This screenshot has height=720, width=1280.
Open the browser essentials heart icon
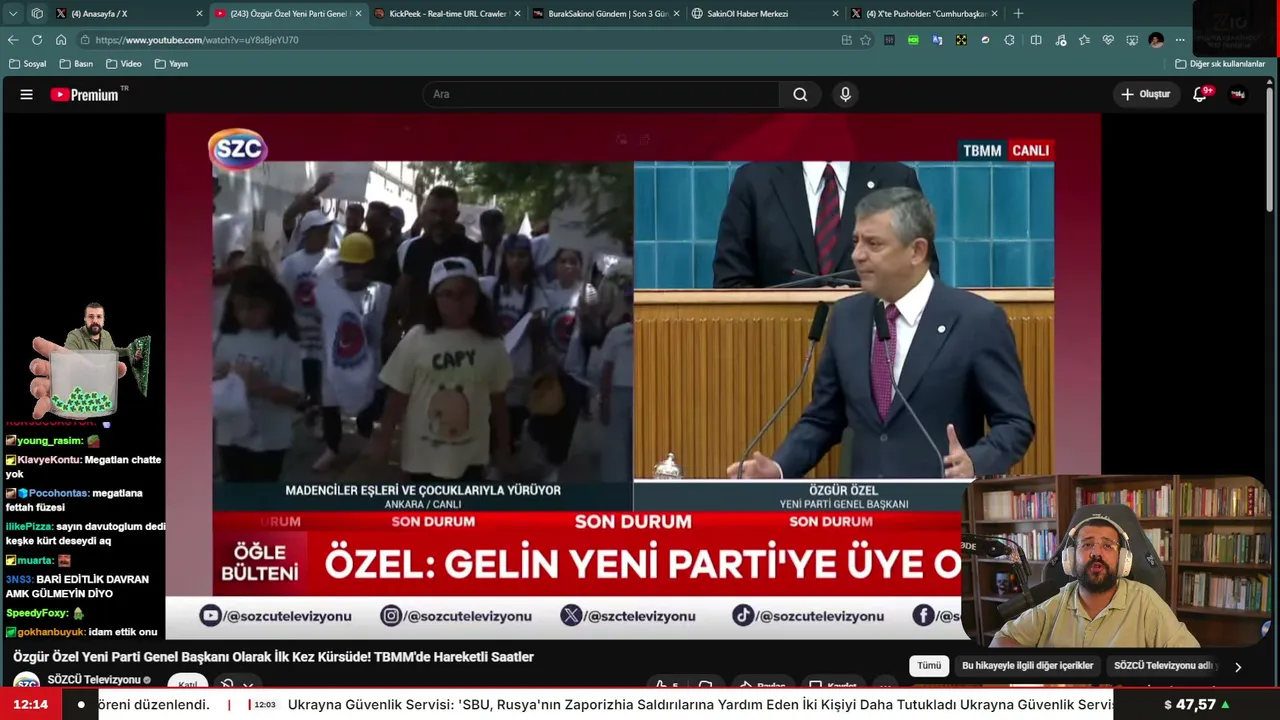point(1108,40)
